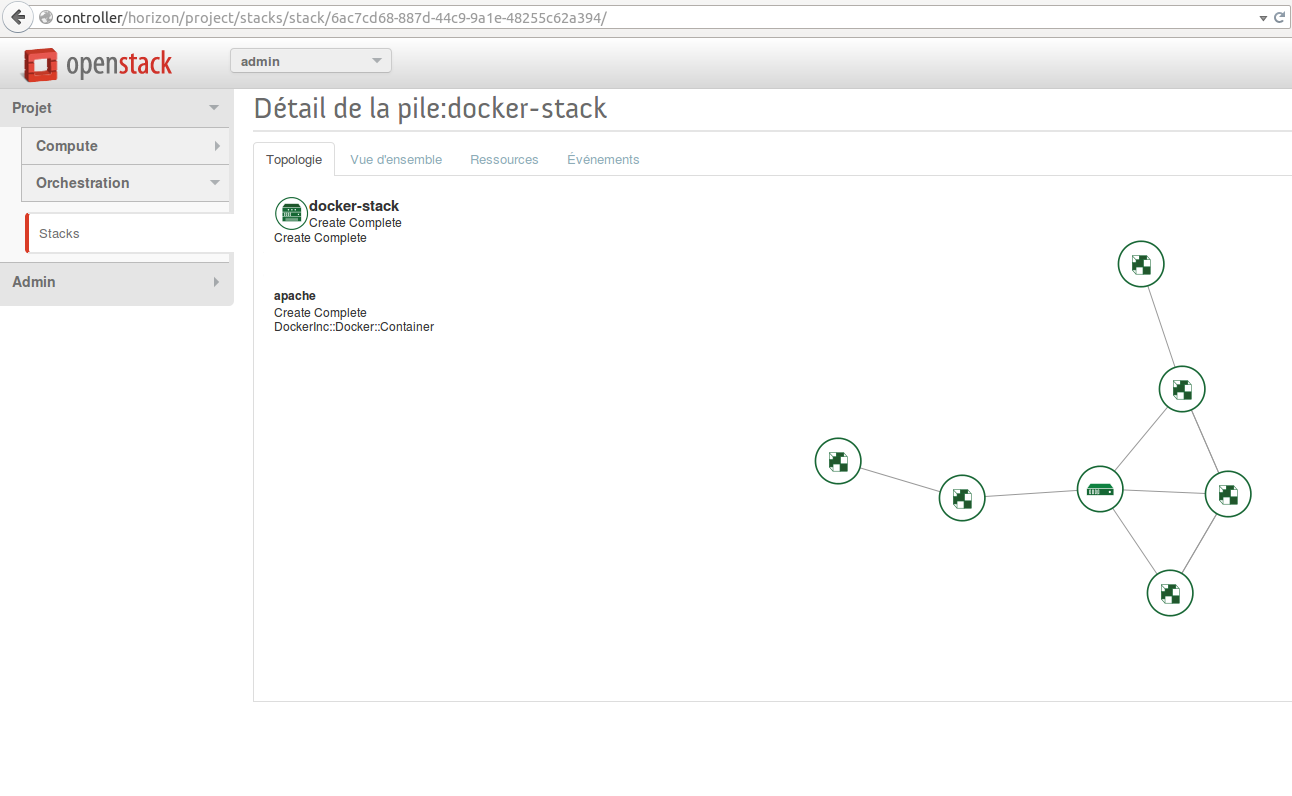This screenshot has width=1292, height=796.
Task: Click the globe site identity icon
Action: (x=45, y=18)
